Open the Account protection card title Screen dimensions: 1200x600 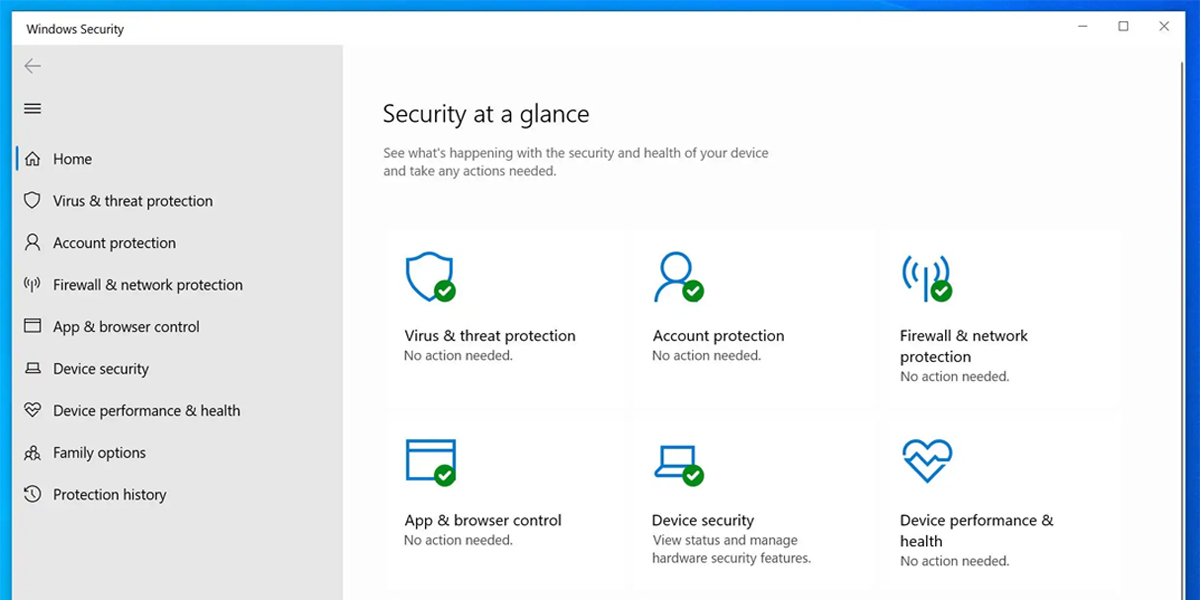coord(718,336)
